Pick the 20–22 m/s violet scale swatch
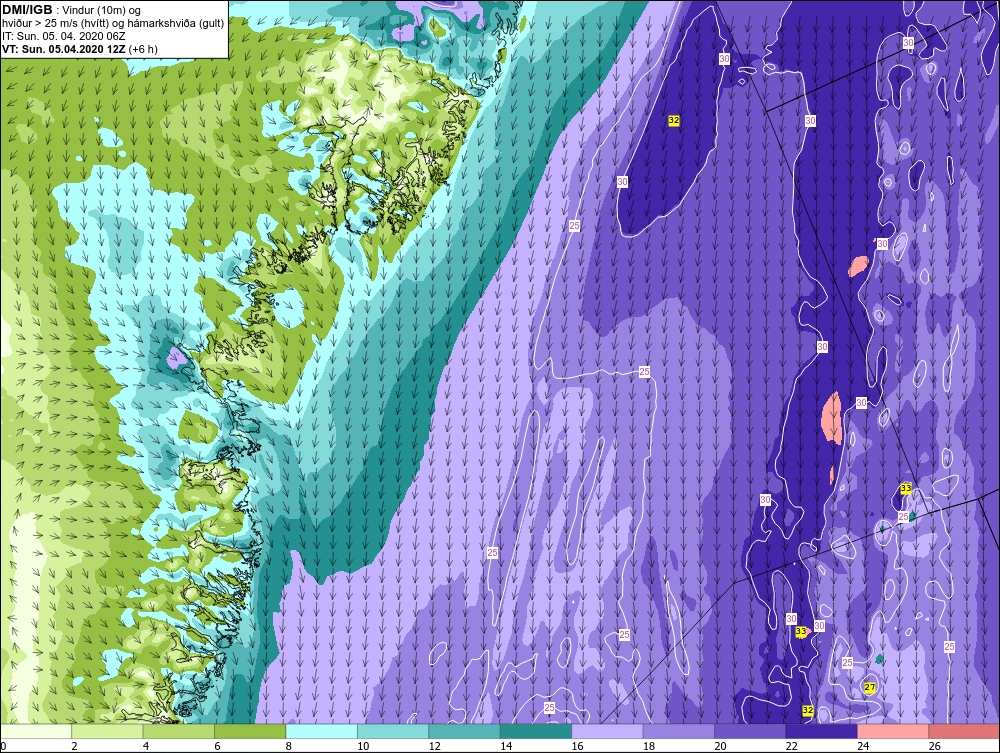1000x753 pixels. click(x=750, y=731)
